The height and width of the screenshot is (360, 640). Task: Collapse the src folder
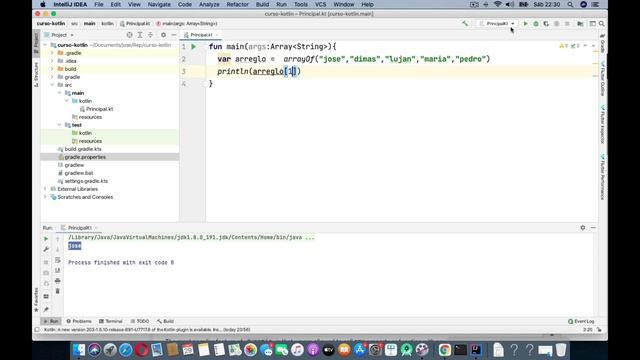[x=52, y=85]
